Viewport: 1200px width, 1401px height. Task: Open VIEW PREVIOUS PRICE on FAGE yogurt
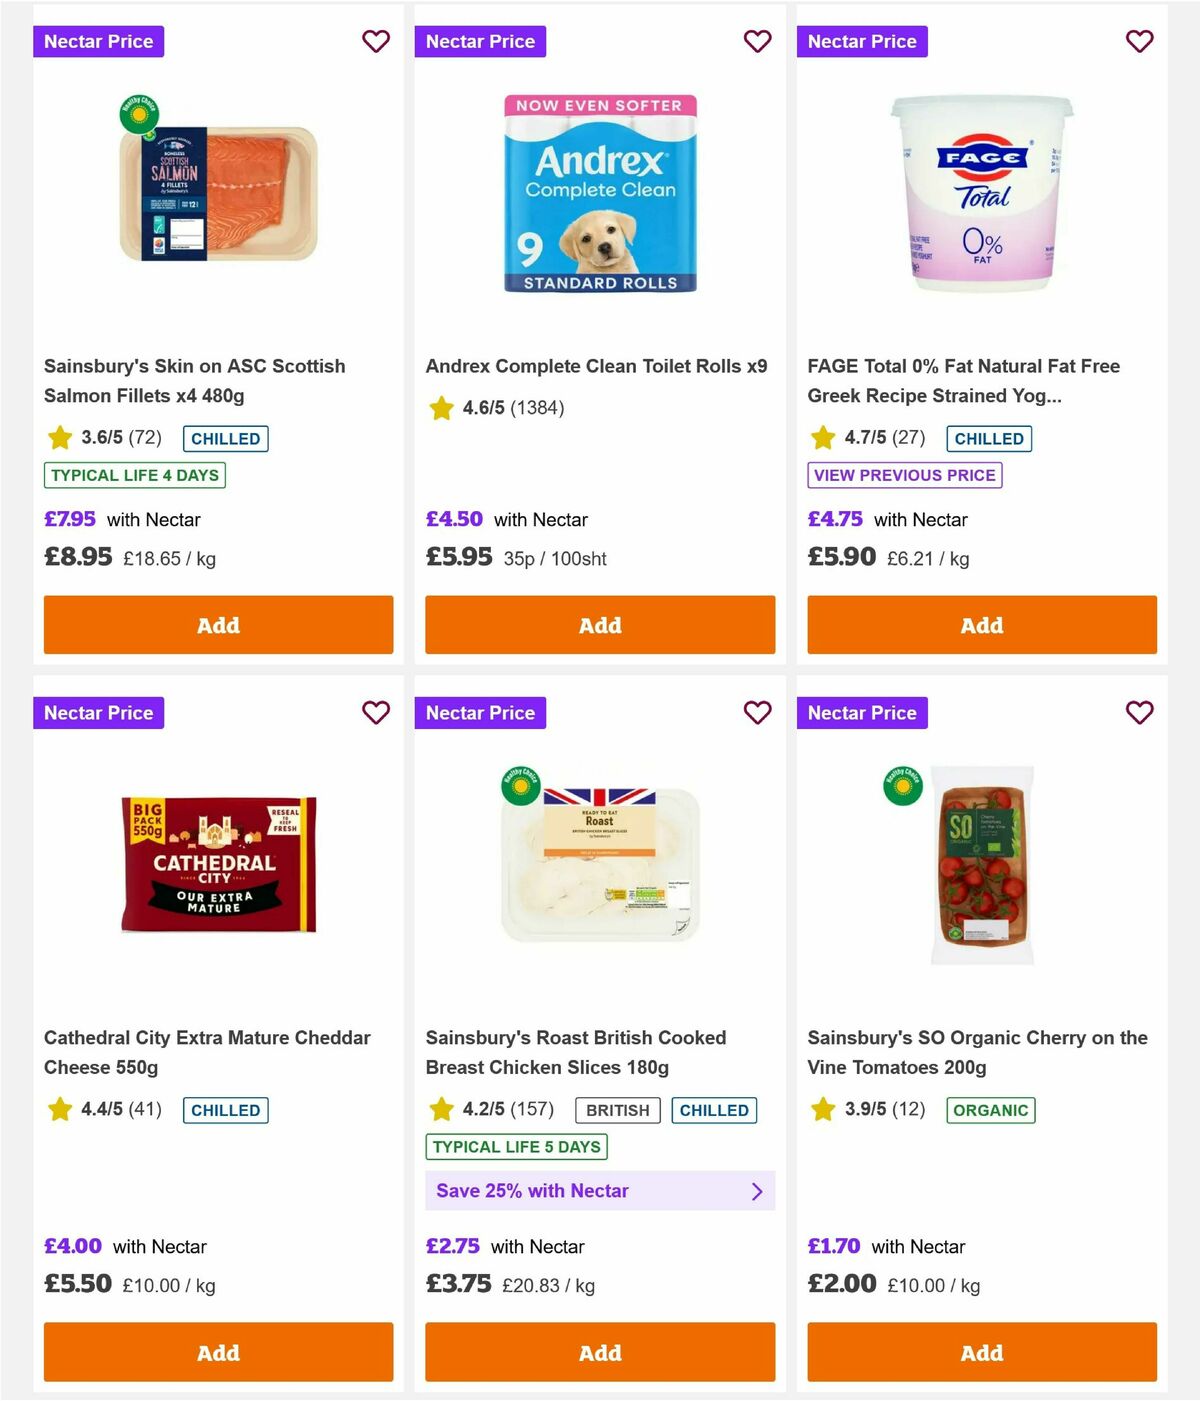[904, 475]
